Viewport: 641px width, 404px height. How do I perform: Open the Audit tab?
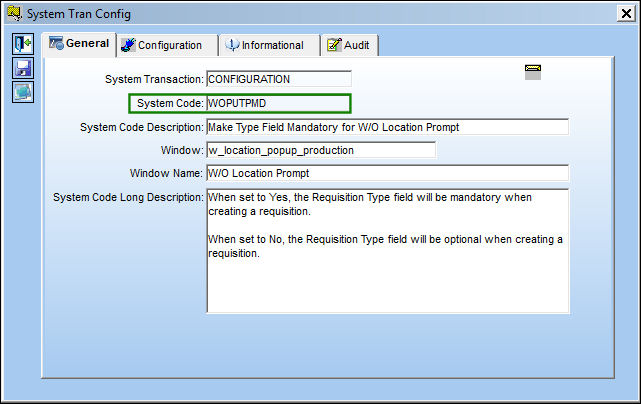[x=350, y=45]
